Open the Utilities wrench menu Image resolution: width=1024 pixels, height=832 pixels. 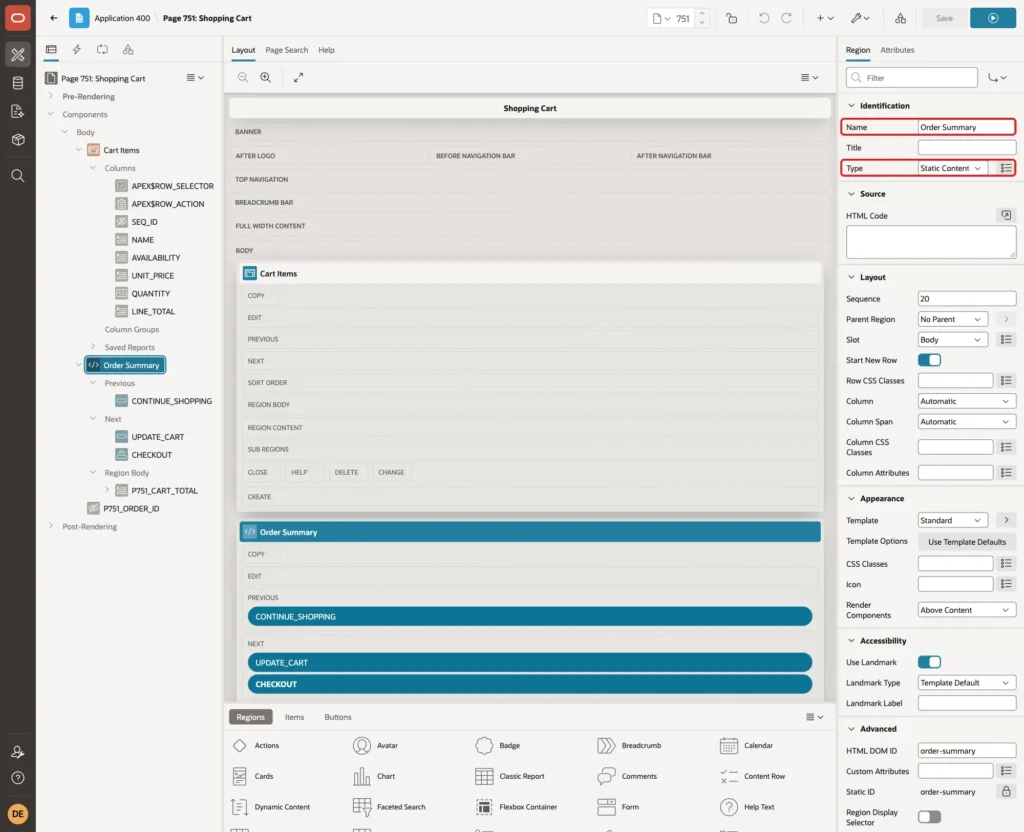point(860,18)
